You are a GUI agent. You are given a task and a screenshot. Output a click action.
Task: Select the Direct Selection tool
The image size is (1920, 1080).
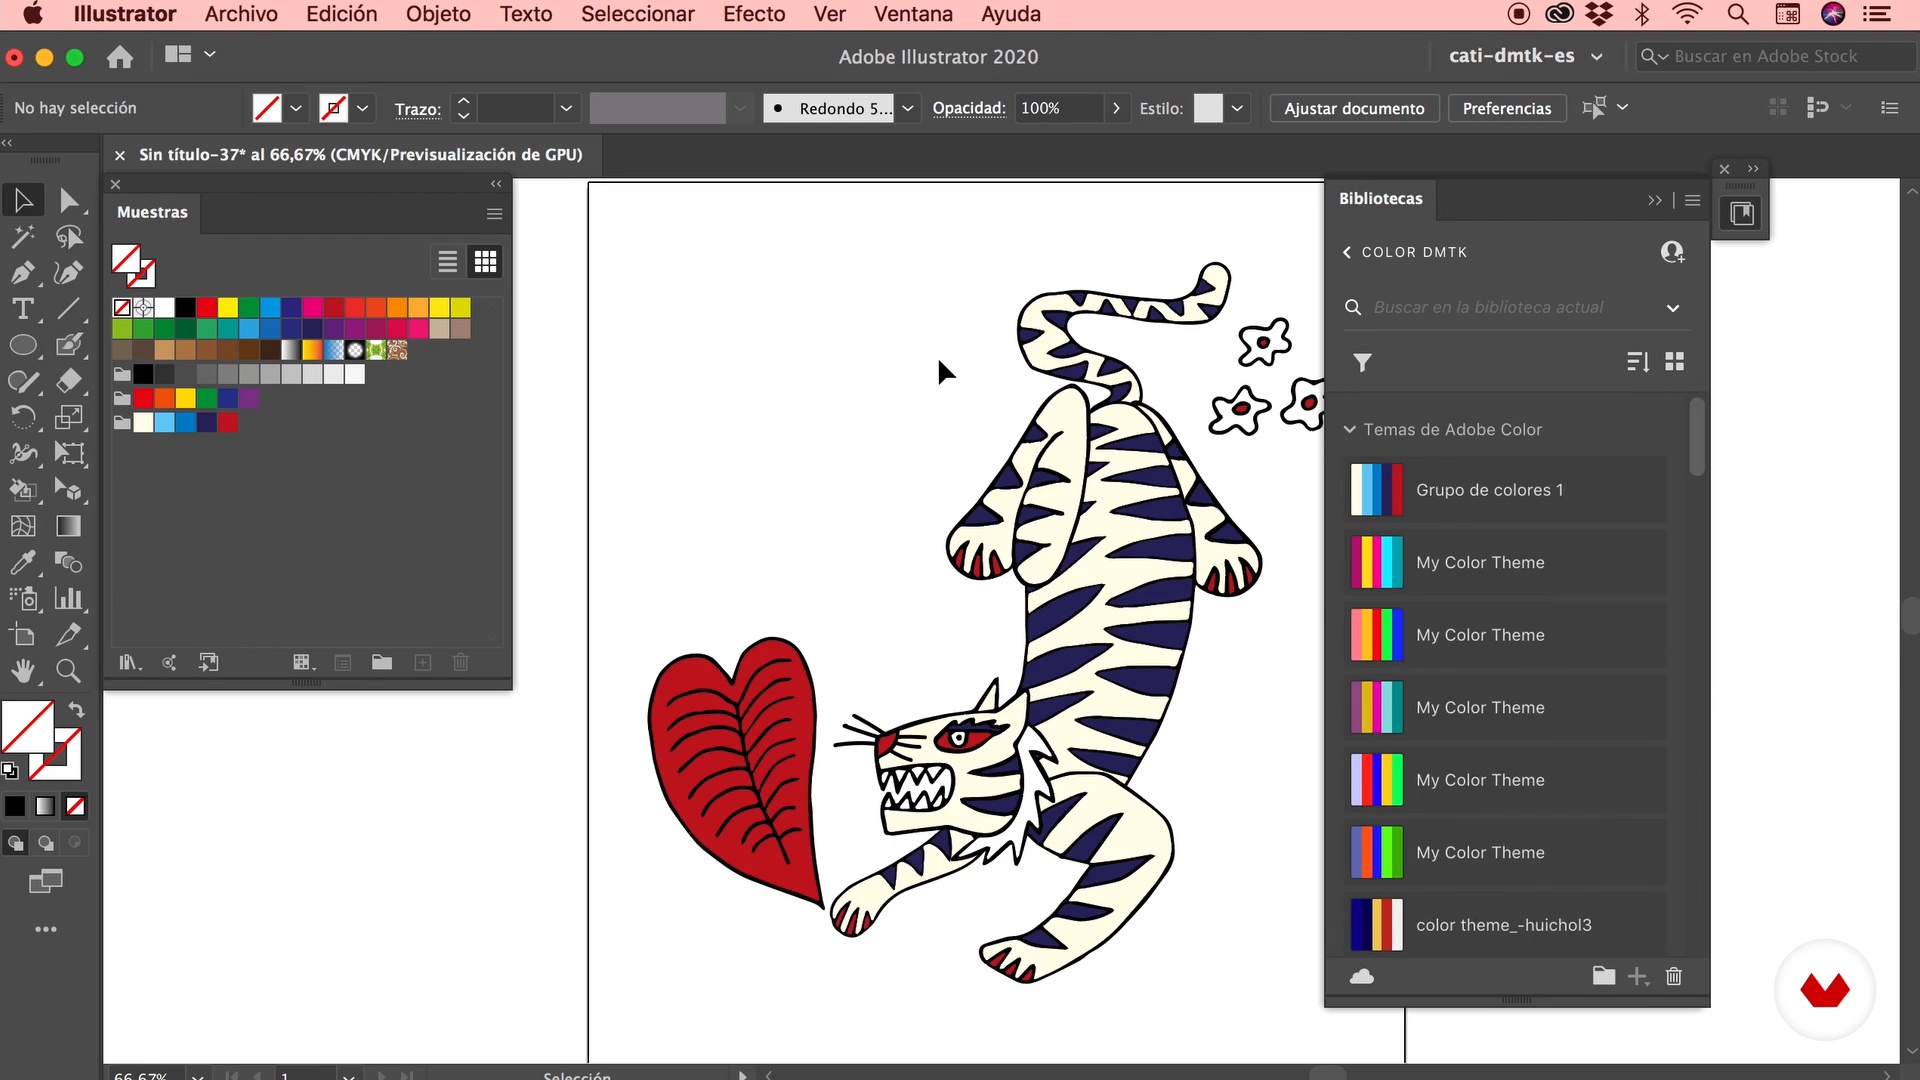68,200
